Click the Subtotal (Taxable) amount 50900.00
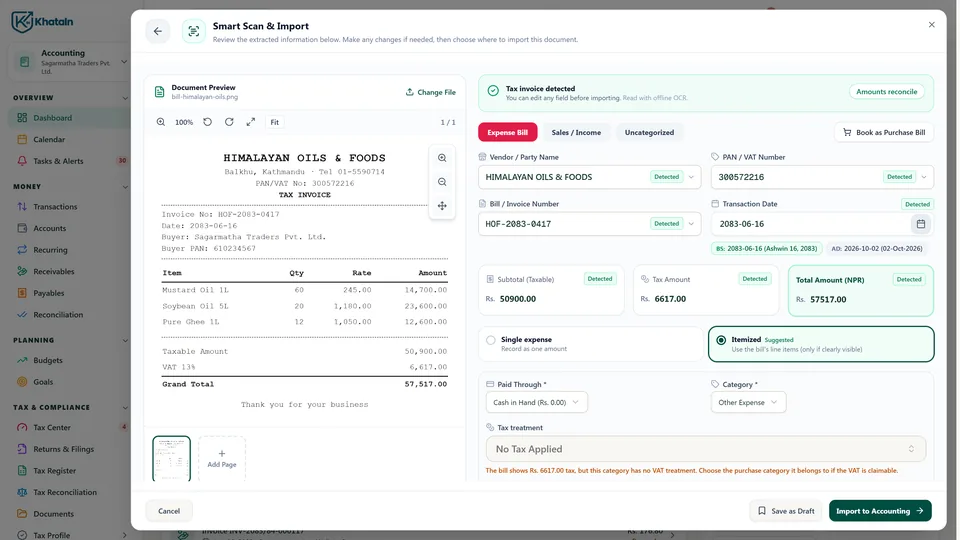Image resolution: width=960 pixels, height=540 pixels. [x=518, y=299]
